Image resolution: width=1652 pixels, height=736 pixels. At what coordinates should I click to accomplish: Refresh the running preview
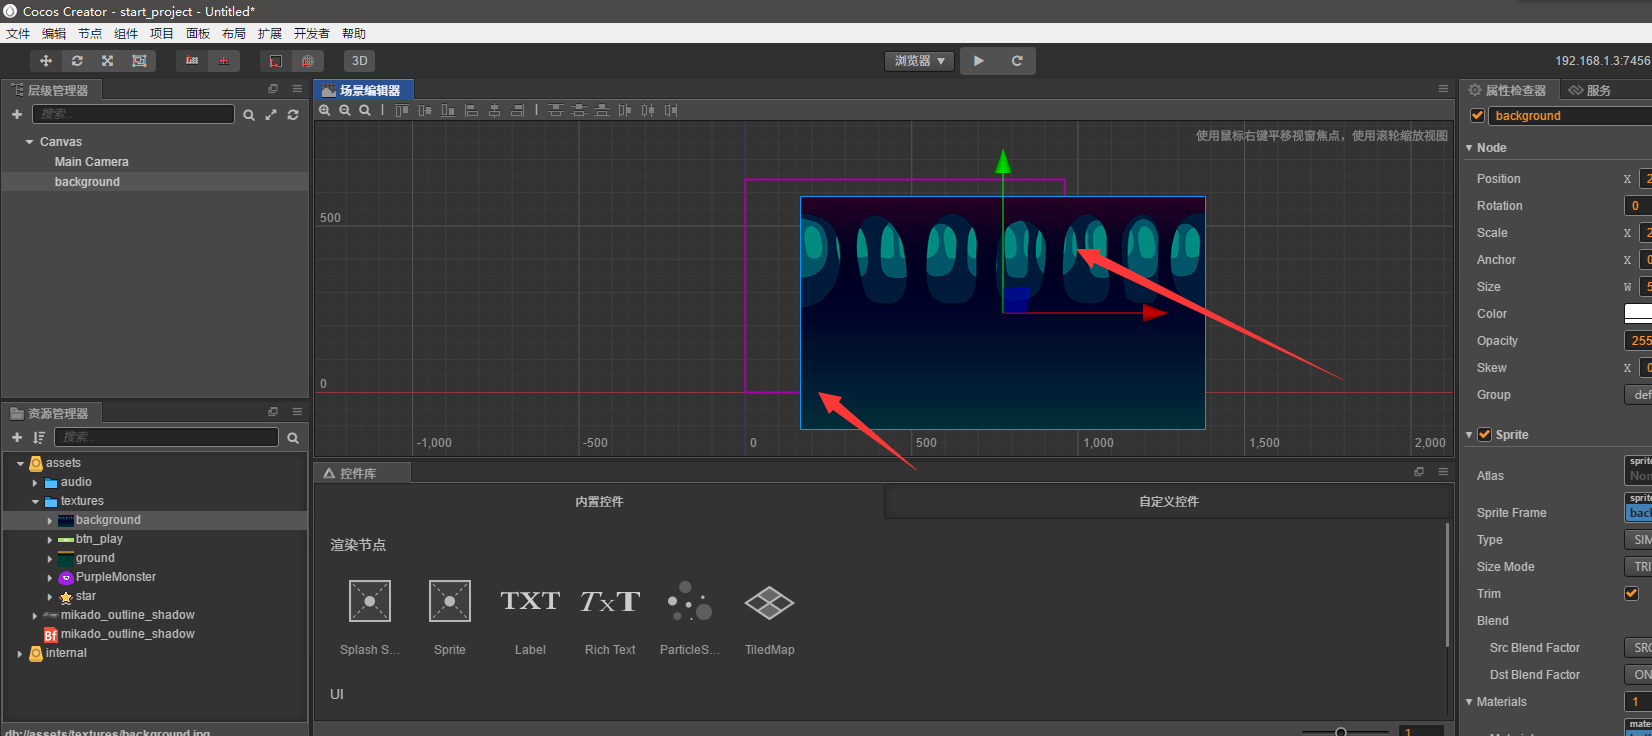(x=1017, y=61)
